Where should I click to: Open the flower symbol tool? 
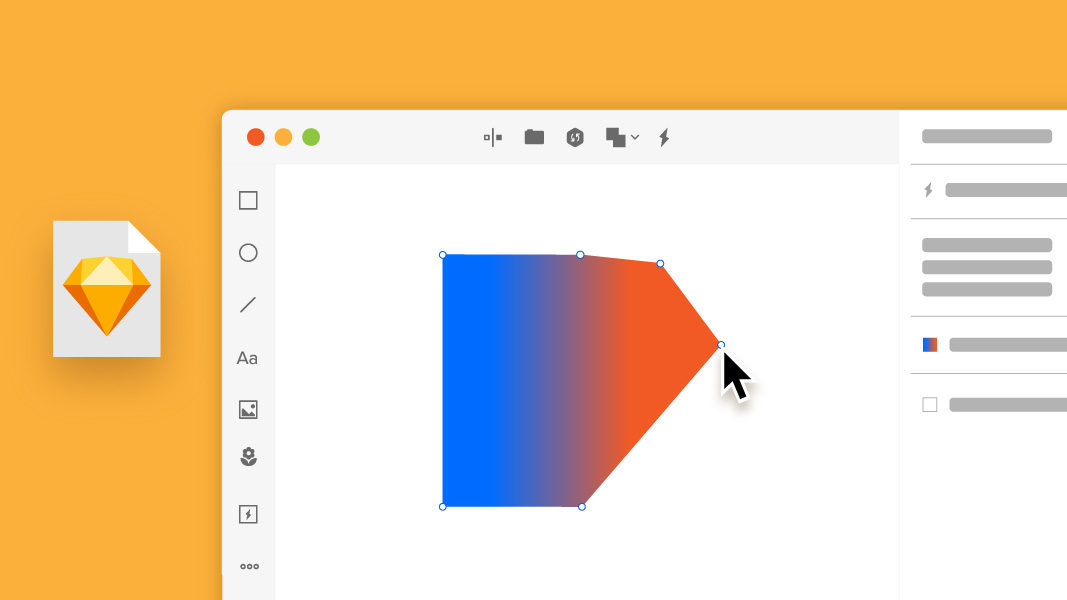click(248, 456)
